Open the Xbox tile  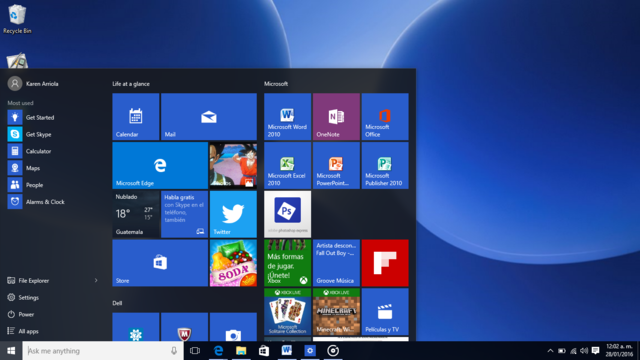pos(287,263)
